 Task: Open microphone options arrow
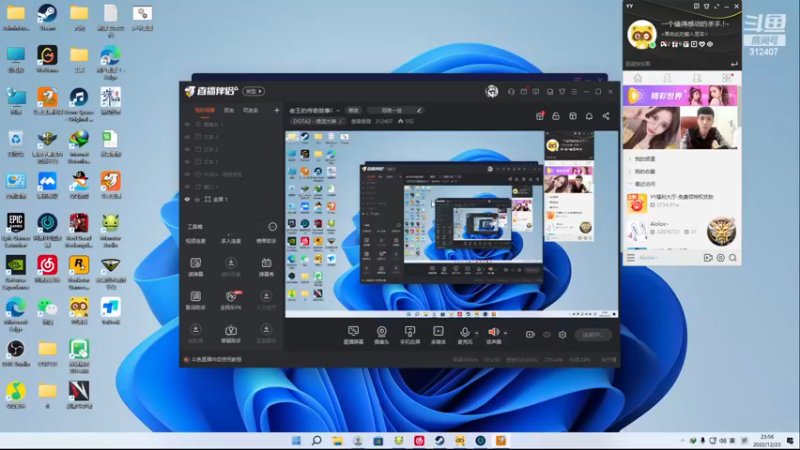(477, 333)
